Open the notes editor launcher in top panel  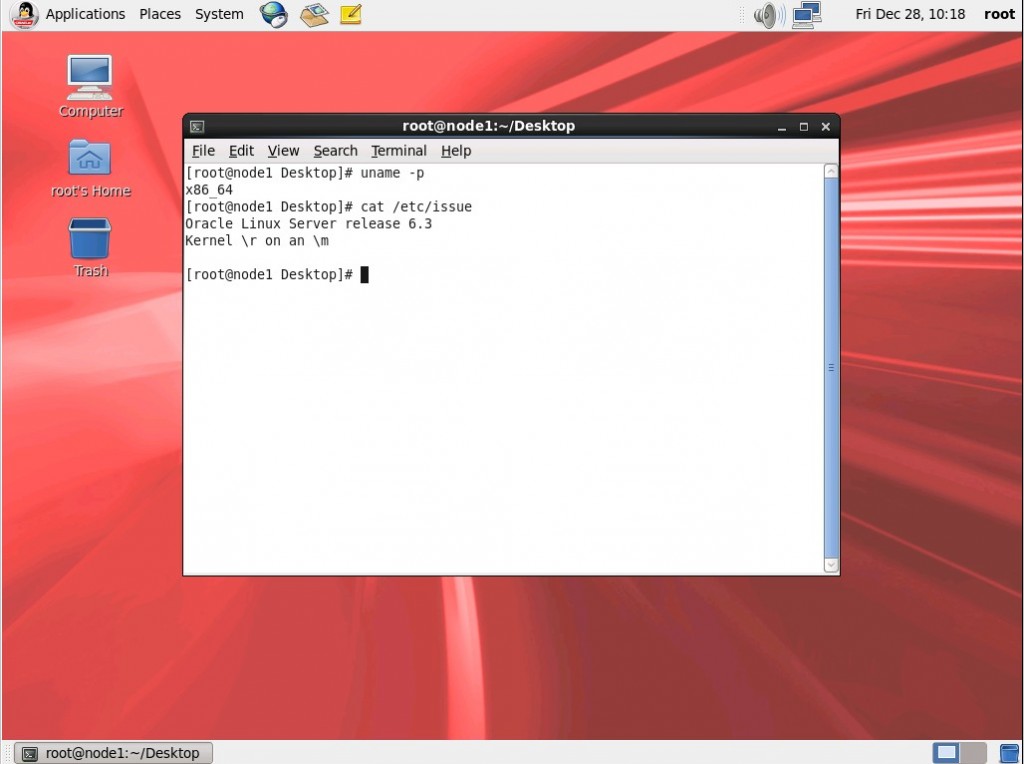pyautogui.click(x=350, y=14)
